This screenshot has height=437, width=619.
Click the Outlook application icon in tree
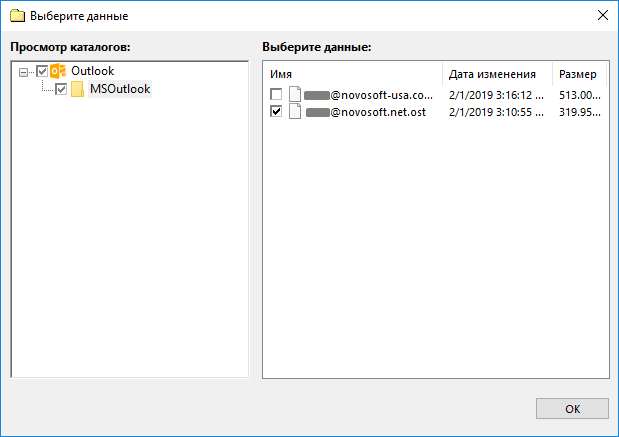point(58,71)
